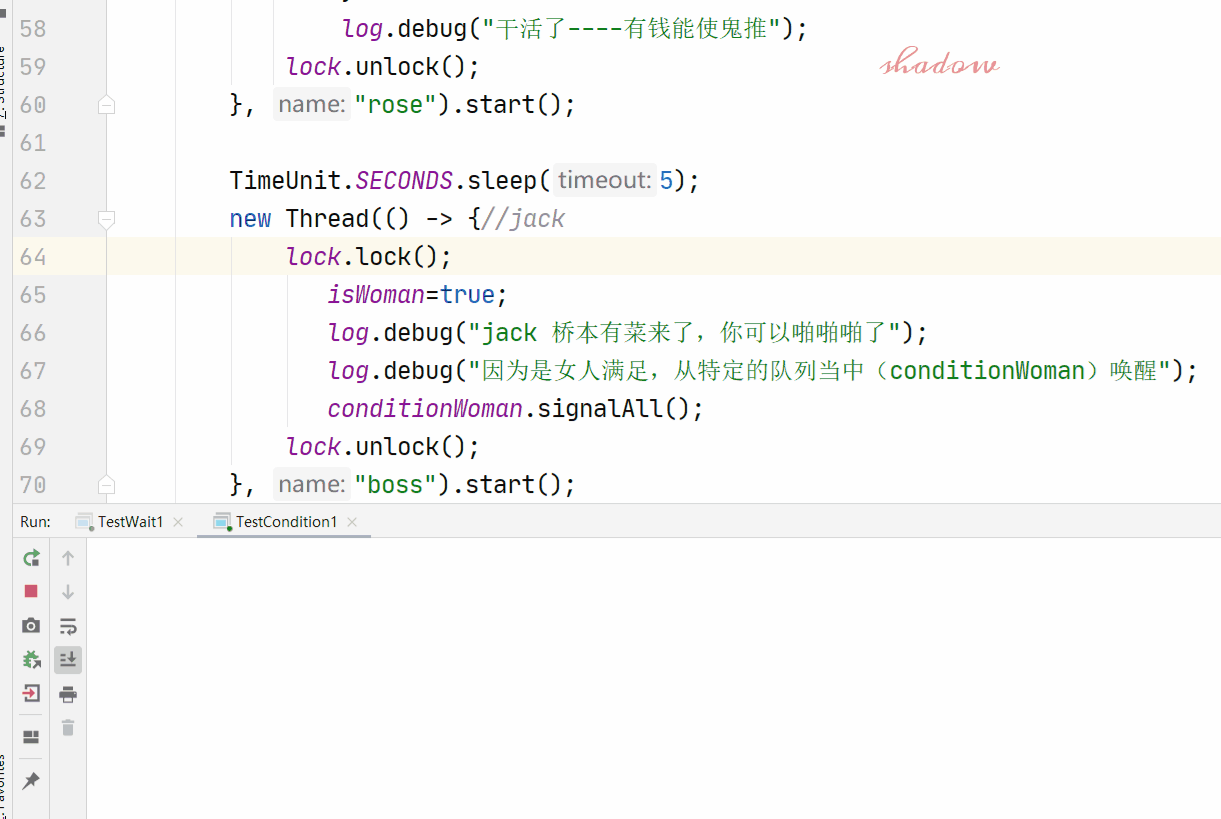Toggle fold marker at line 70
This screenshot has width=1221, height=819.
pos(106,484)
